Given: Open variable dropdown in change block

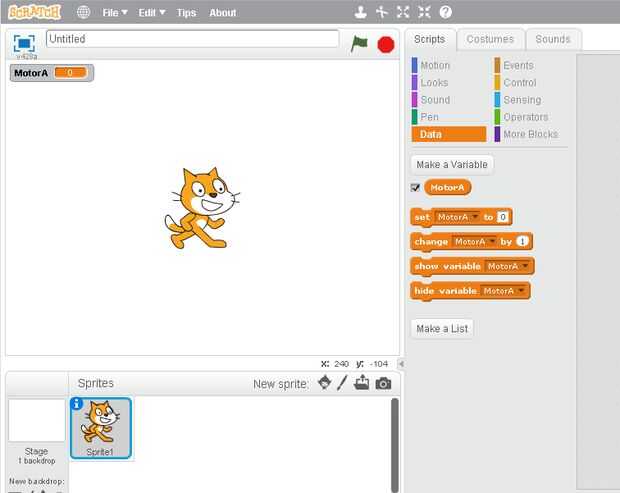Looking at the screenshot, I should point(474,242).
